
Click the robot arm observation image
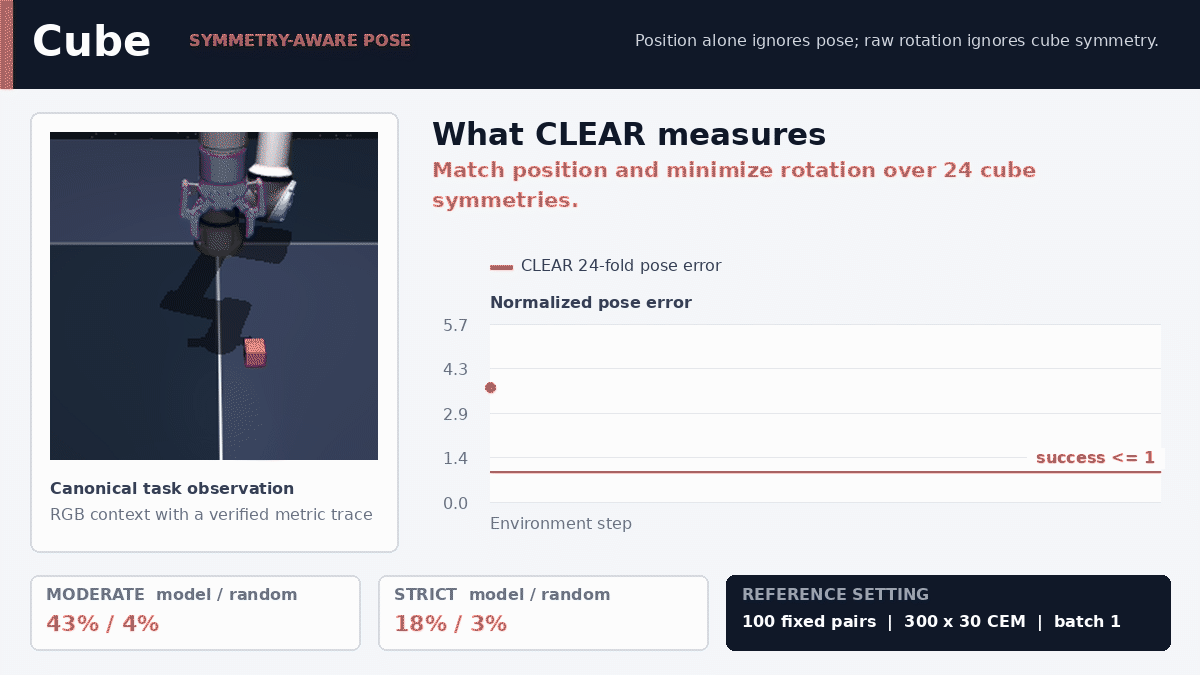[x=214, y=296]
